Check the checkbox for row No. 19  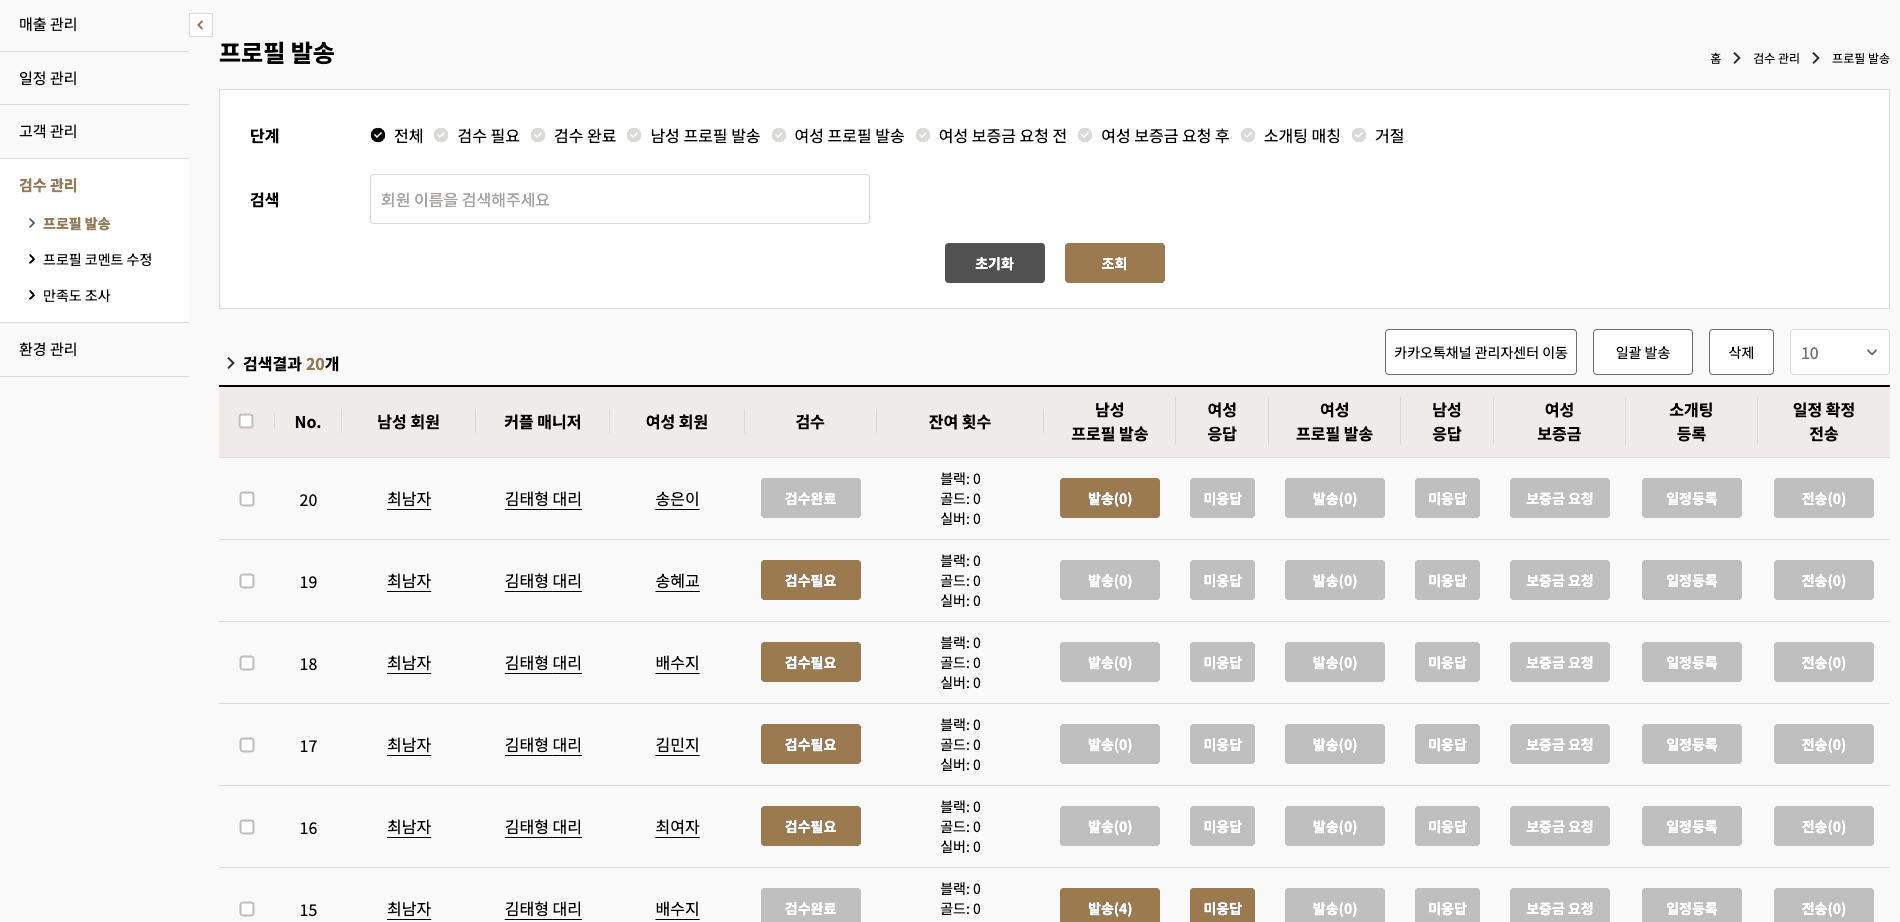(x=247, y=581)
